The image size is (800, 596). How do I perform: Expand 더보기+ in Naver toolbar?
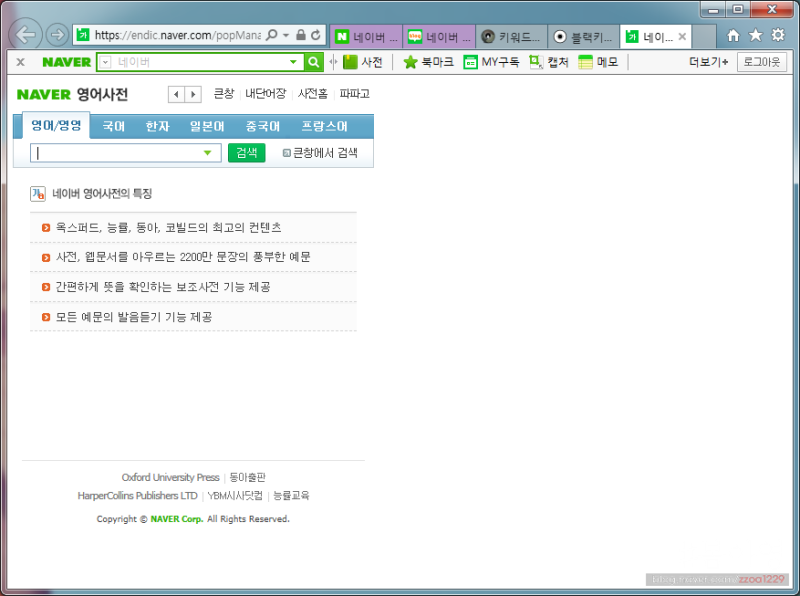click(709, 62)
